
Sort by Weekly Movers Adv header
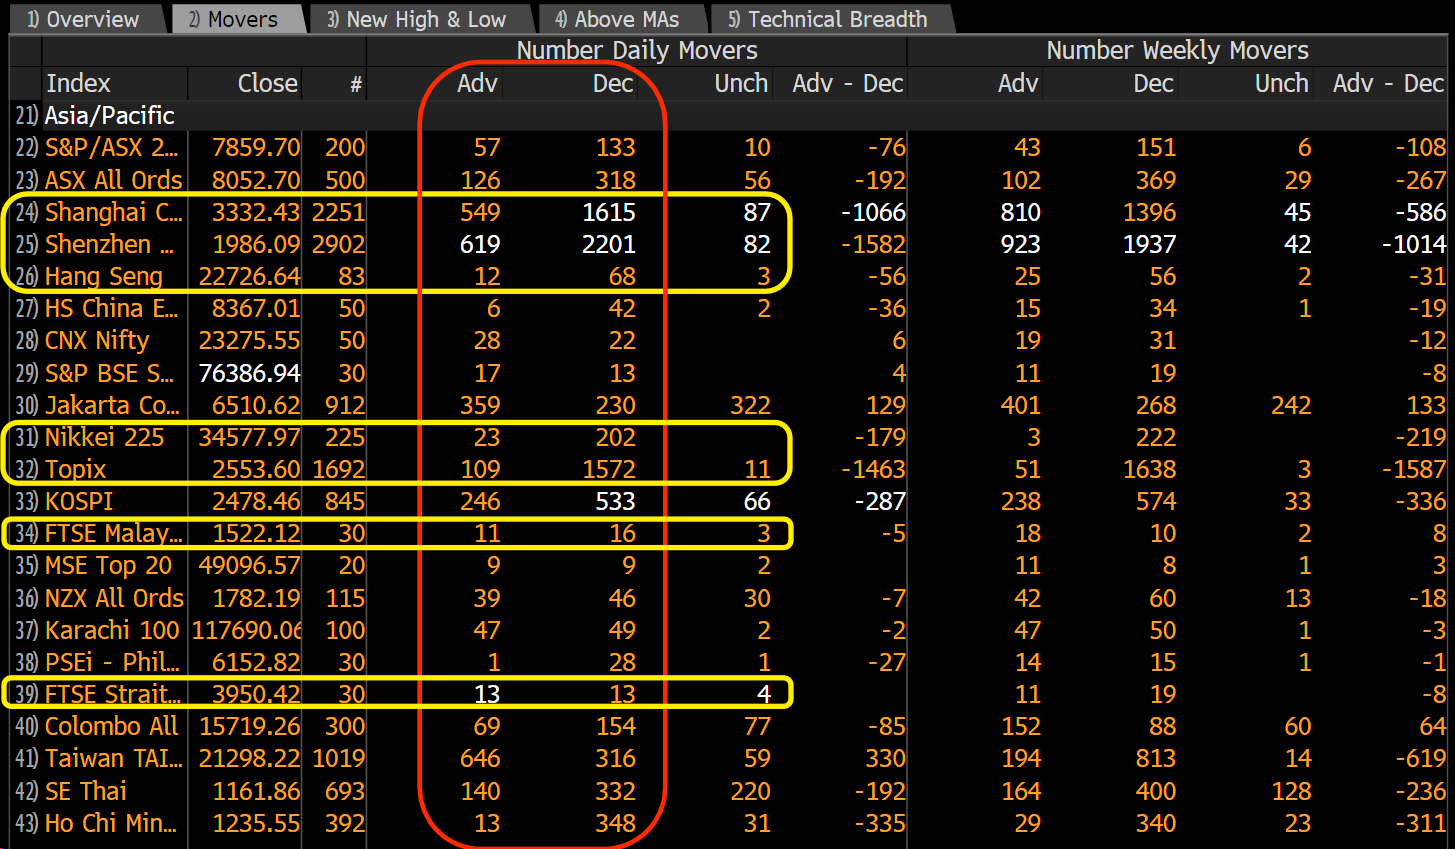pos(1018,84)
